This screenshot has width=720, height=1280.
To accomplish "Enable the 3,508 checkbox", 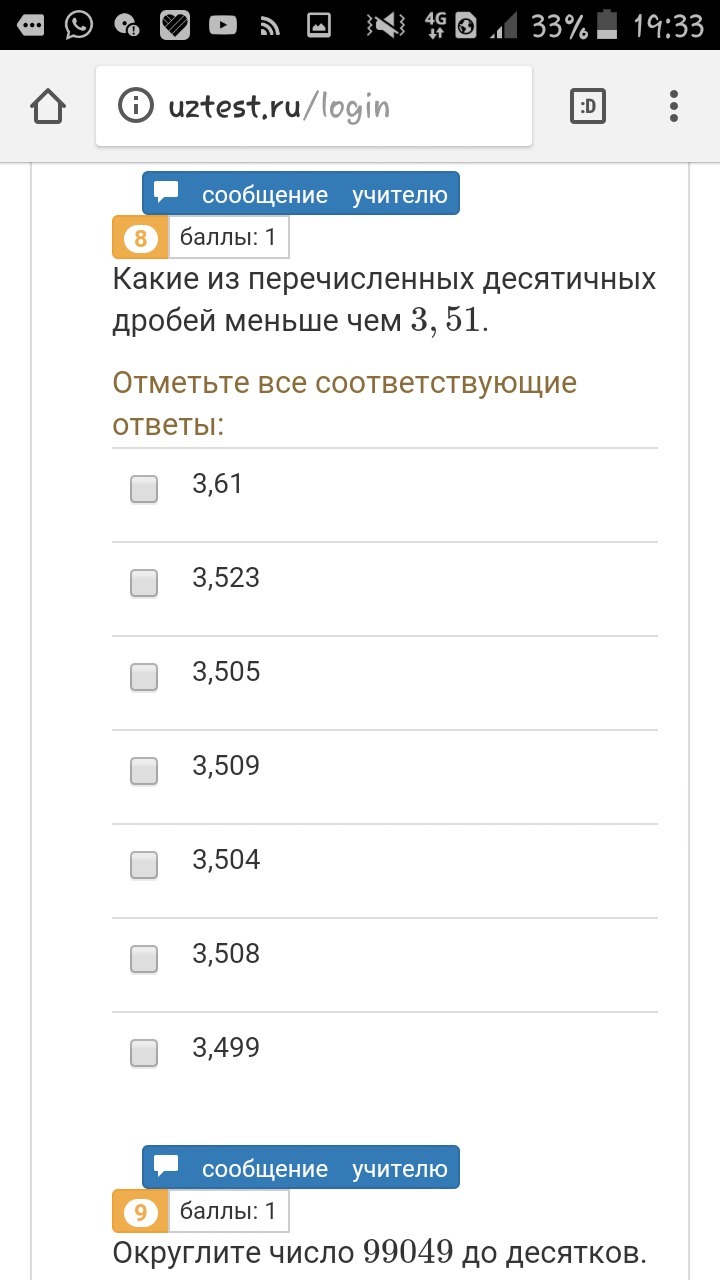I will [x=144, y=959].
